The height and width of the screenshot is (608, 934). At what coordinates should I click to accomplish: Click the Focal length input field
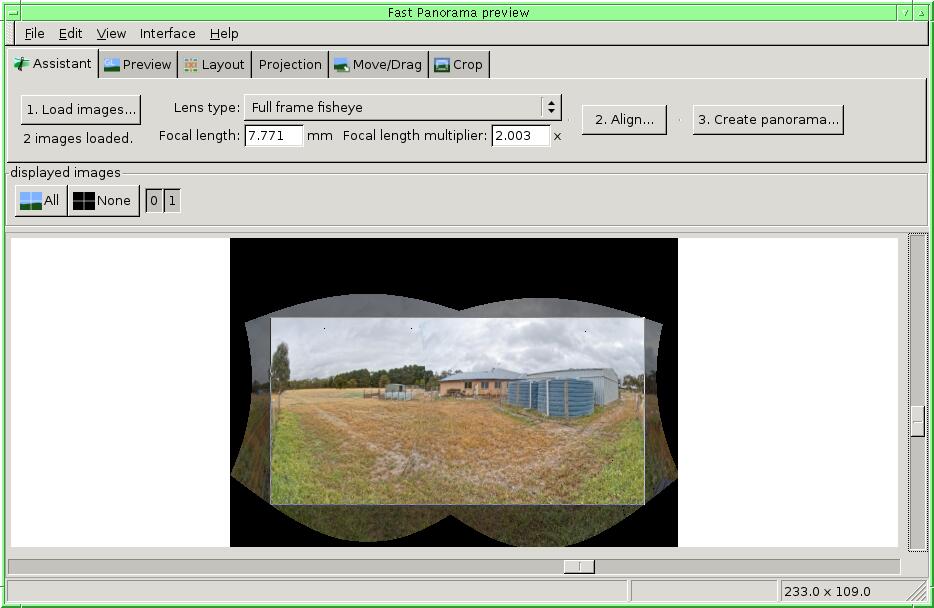pos(273,135)
